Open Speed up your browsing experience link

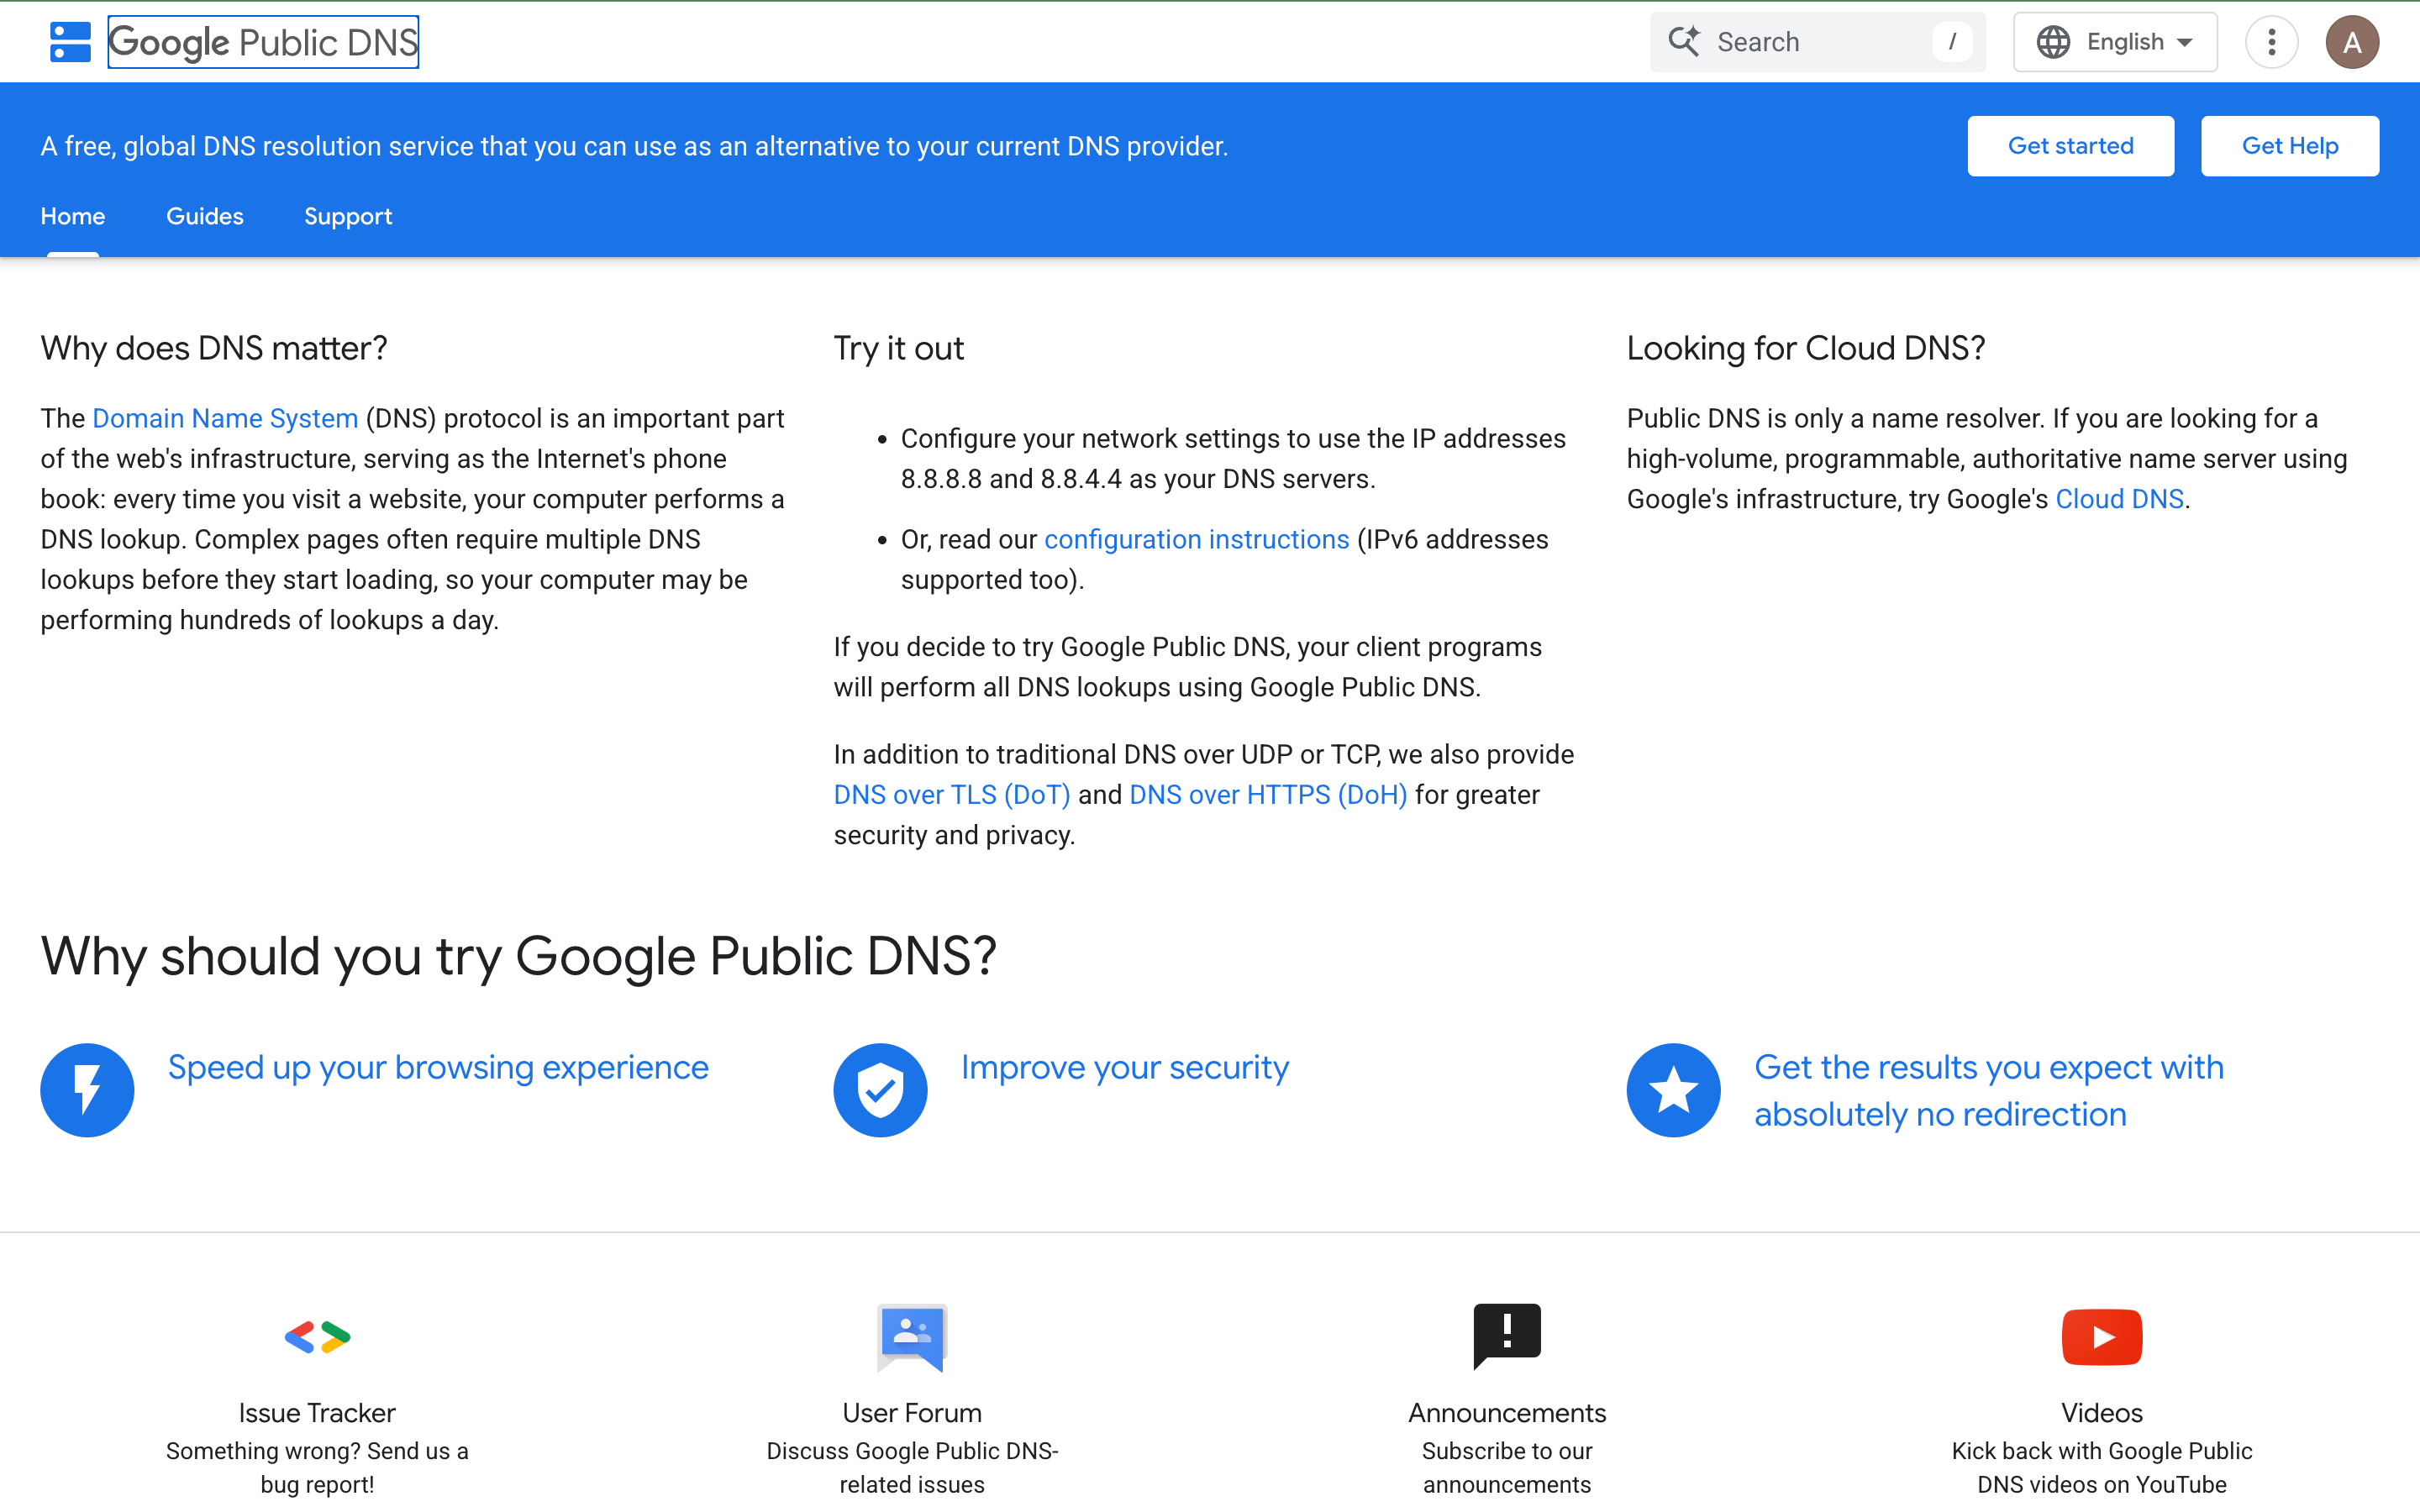click(438, 1067)
